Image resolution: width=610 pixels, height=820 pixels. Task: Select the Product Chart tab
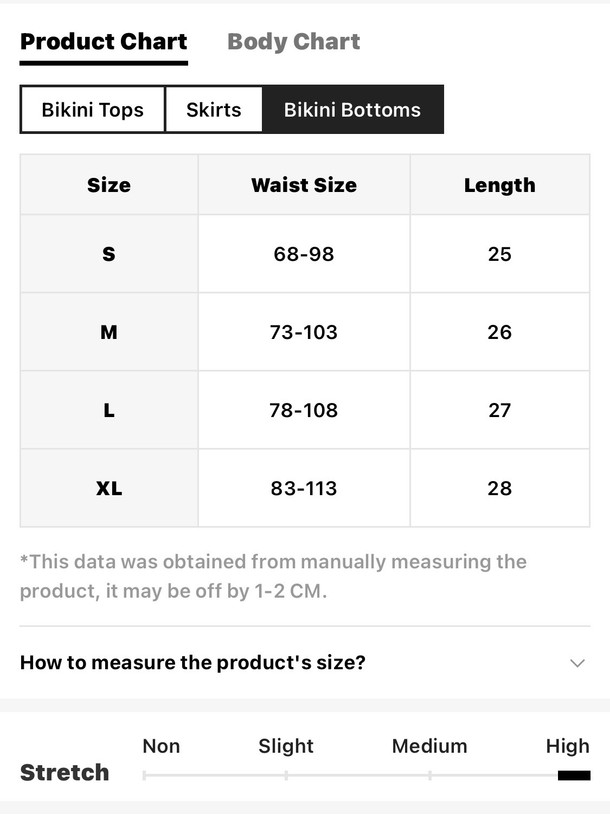coord(104,41)
